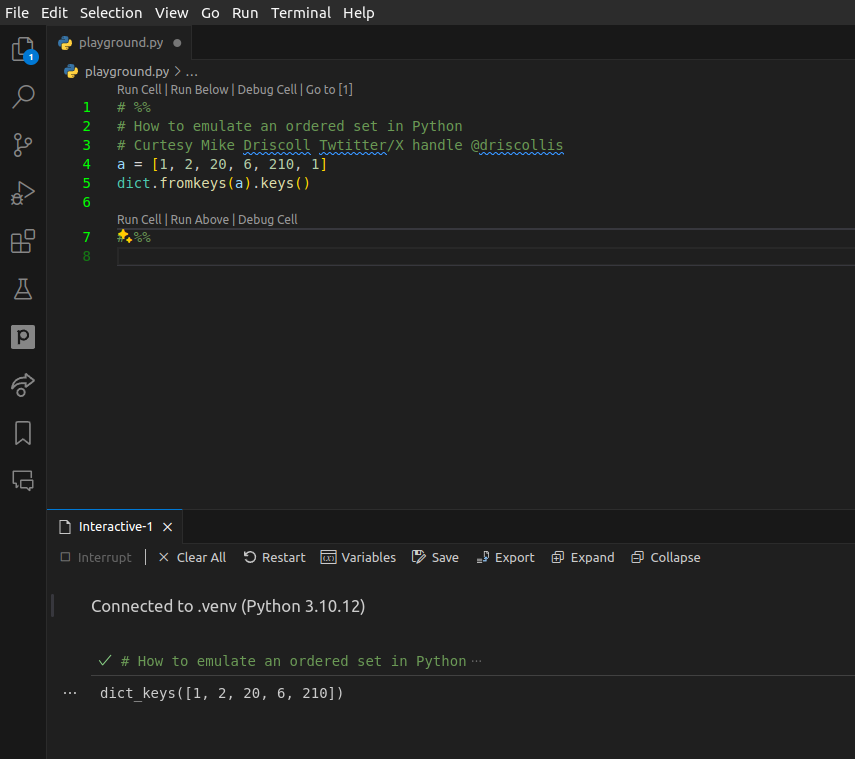The width and height of the screenshot is (855, 759).
Task: Clear All outputs in Interactive window
Action: coord(191,557)
